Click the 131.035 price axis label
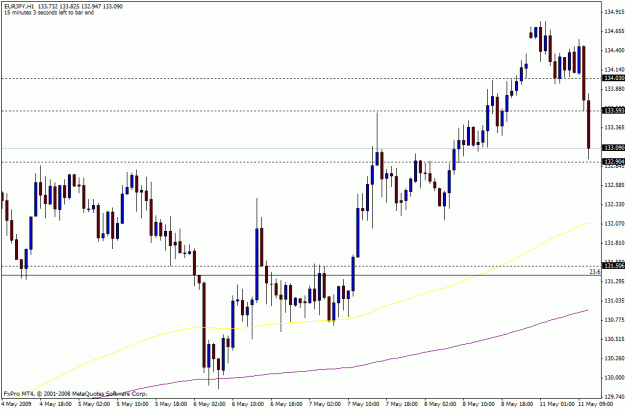625x409 pixels. pos(614,301)
